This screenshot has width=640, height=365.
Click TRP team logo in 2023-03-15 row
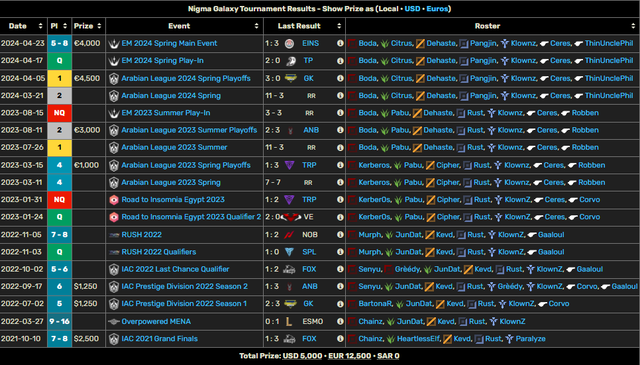(x=289, y=165)
